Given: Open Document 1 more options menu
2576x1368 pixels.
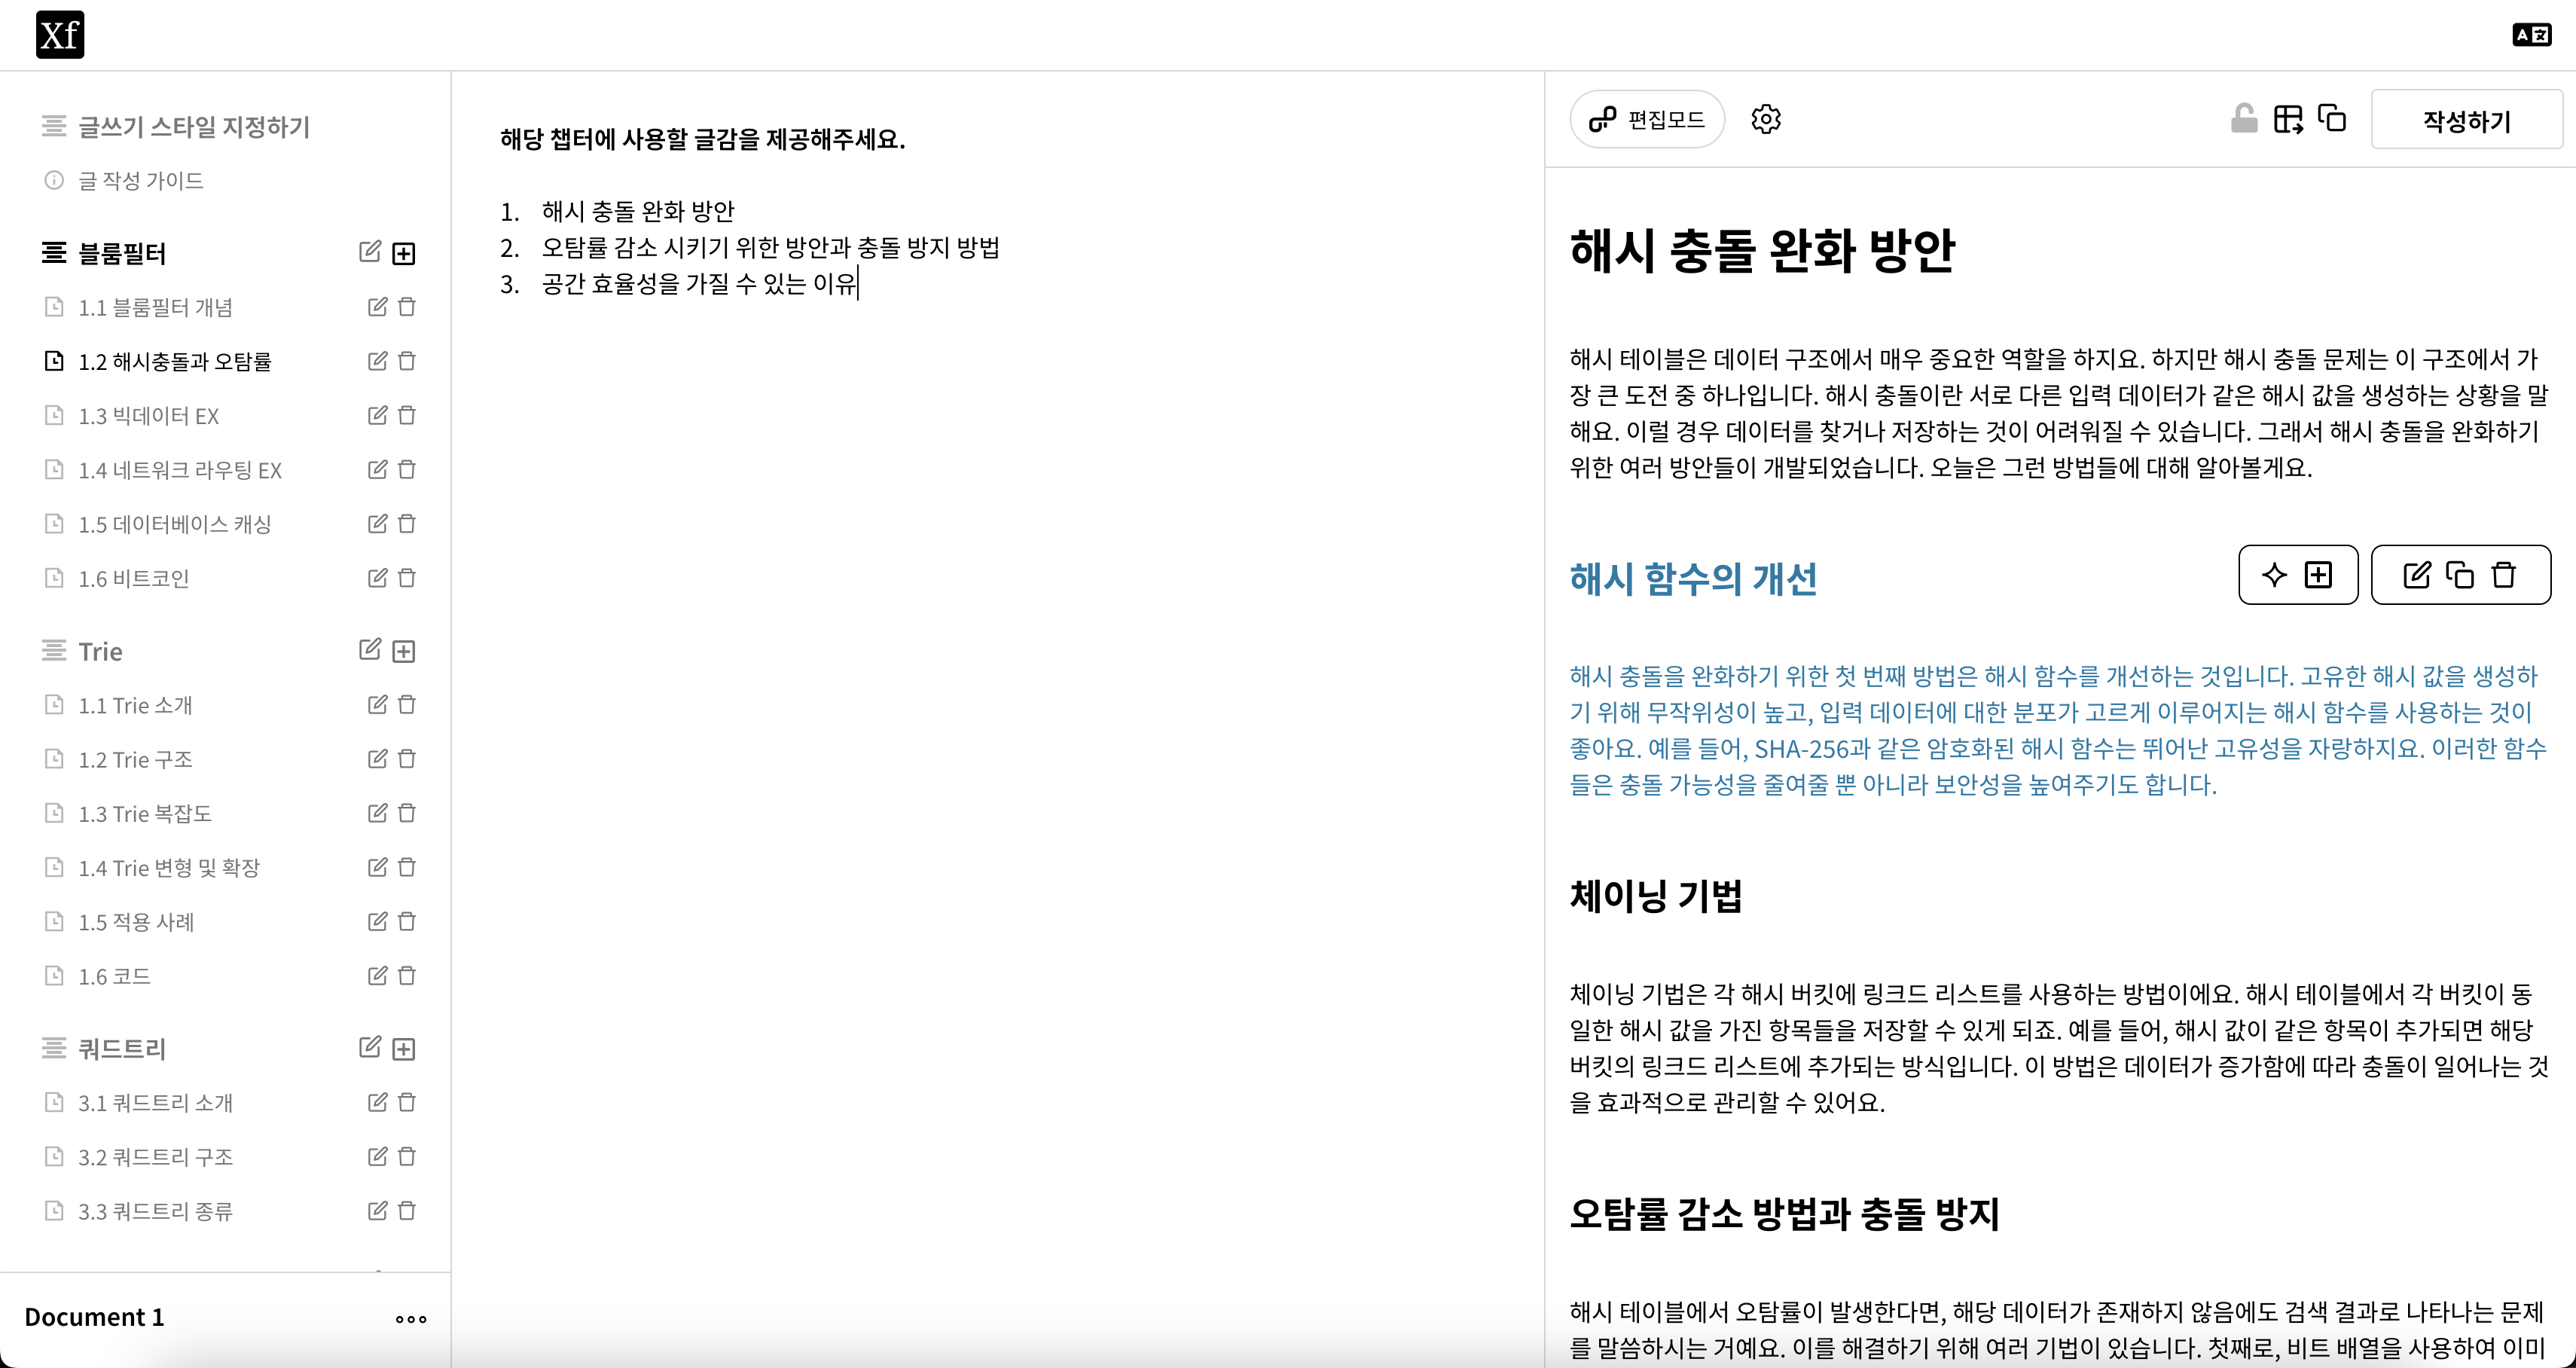Looking at the screenshot, I should pyautogui.click(x=411, y=1319).
